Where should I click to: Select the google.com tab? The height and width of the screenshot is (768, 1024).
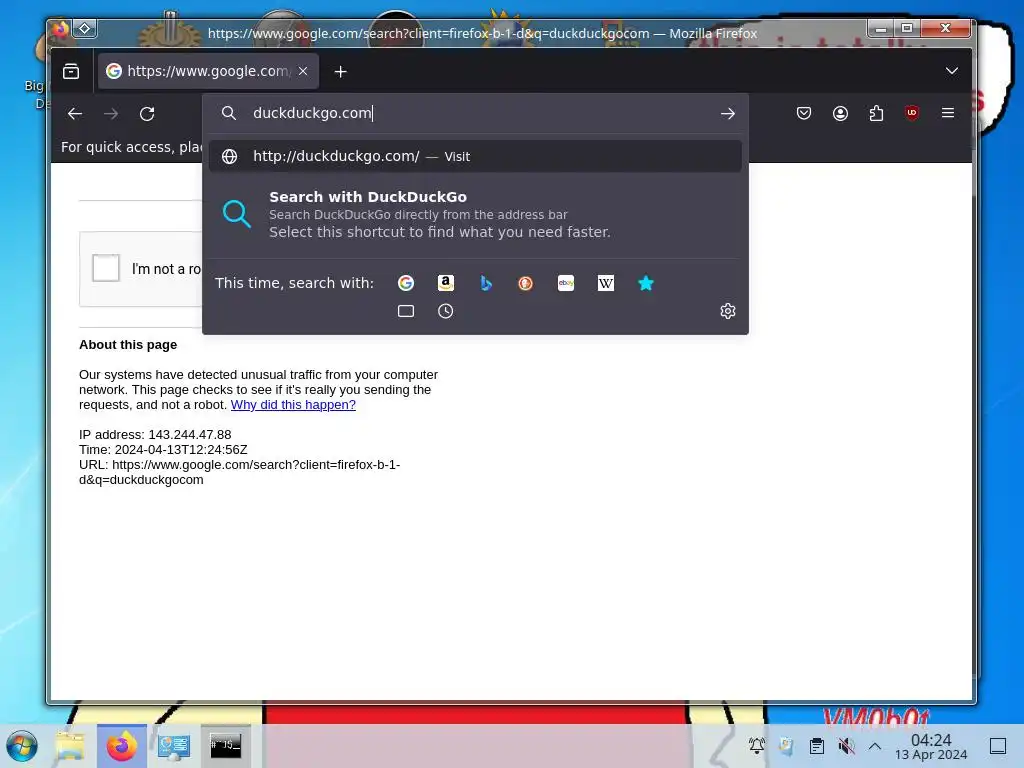[x=208, y=71]
